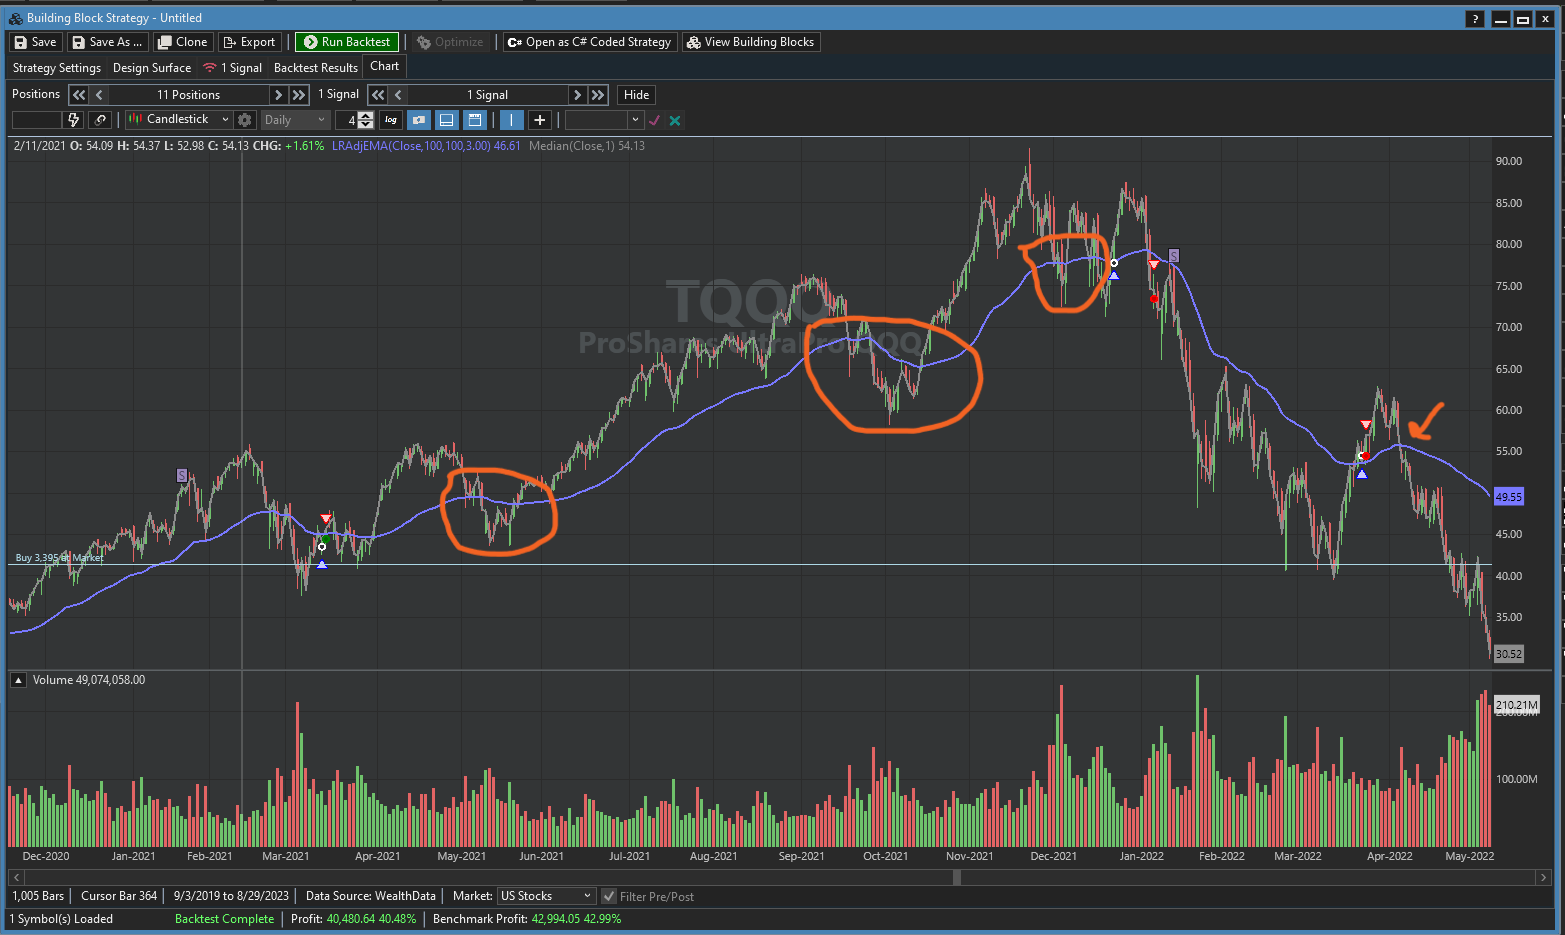Click the purple checkmark icon

[655, 120]
